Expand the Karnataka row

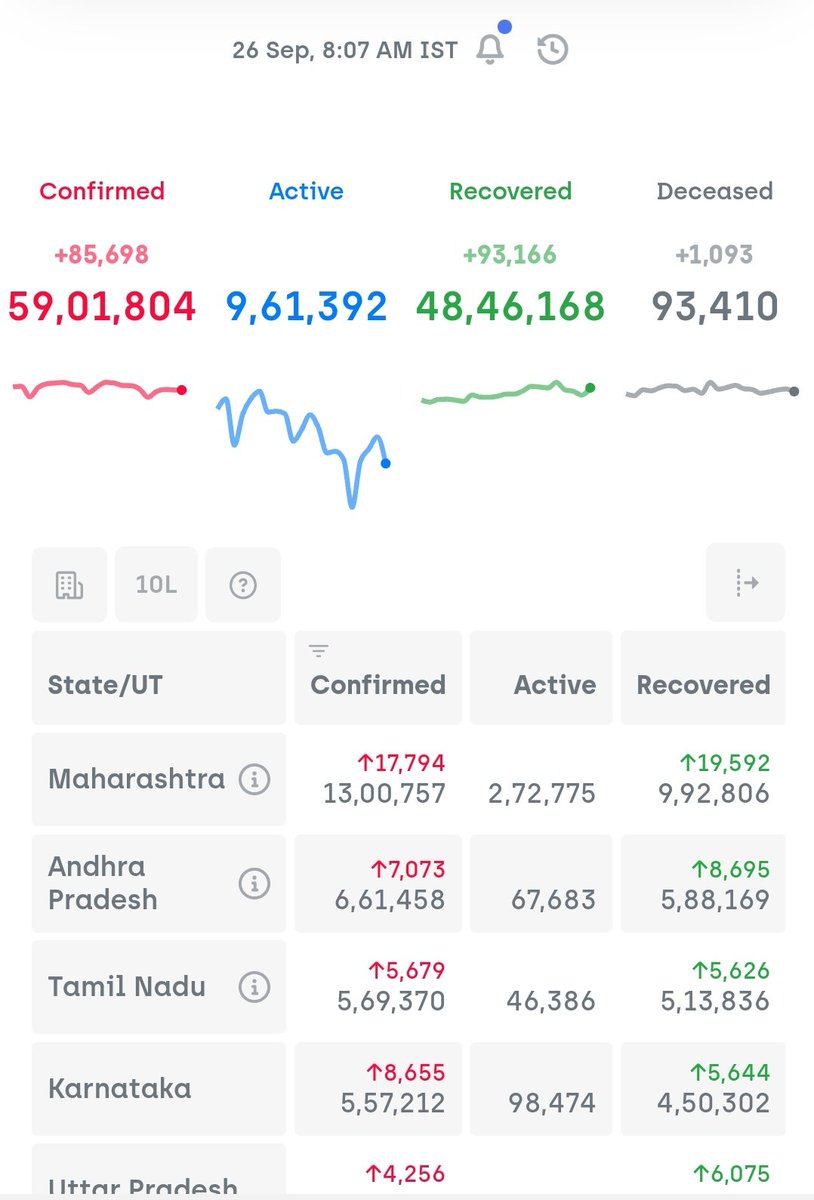point(120,1089)
